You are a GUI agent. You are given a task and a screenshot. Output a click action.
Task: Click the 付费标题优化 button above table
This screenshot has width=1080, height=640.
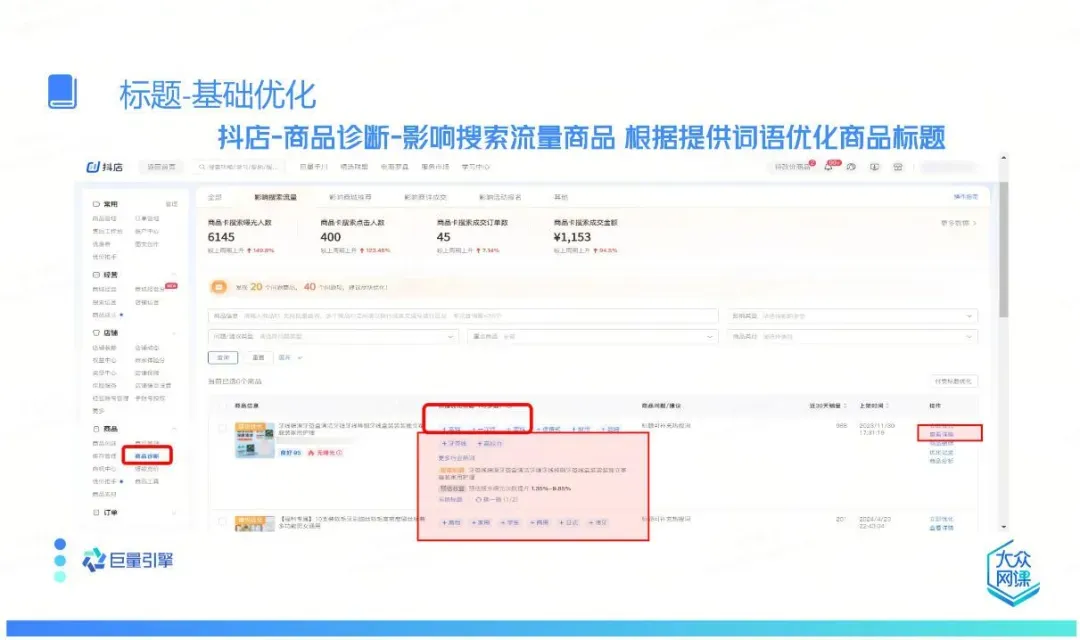click(953, 381)
